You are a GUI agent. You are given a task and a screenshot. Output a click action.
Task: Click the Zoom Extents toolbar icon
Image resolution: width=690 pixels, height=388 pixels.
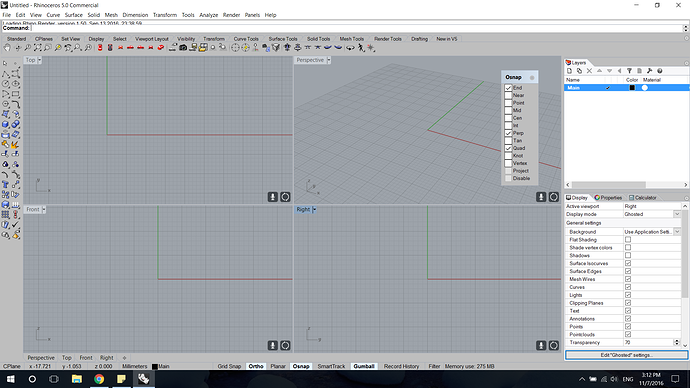[x=38, y=48]
